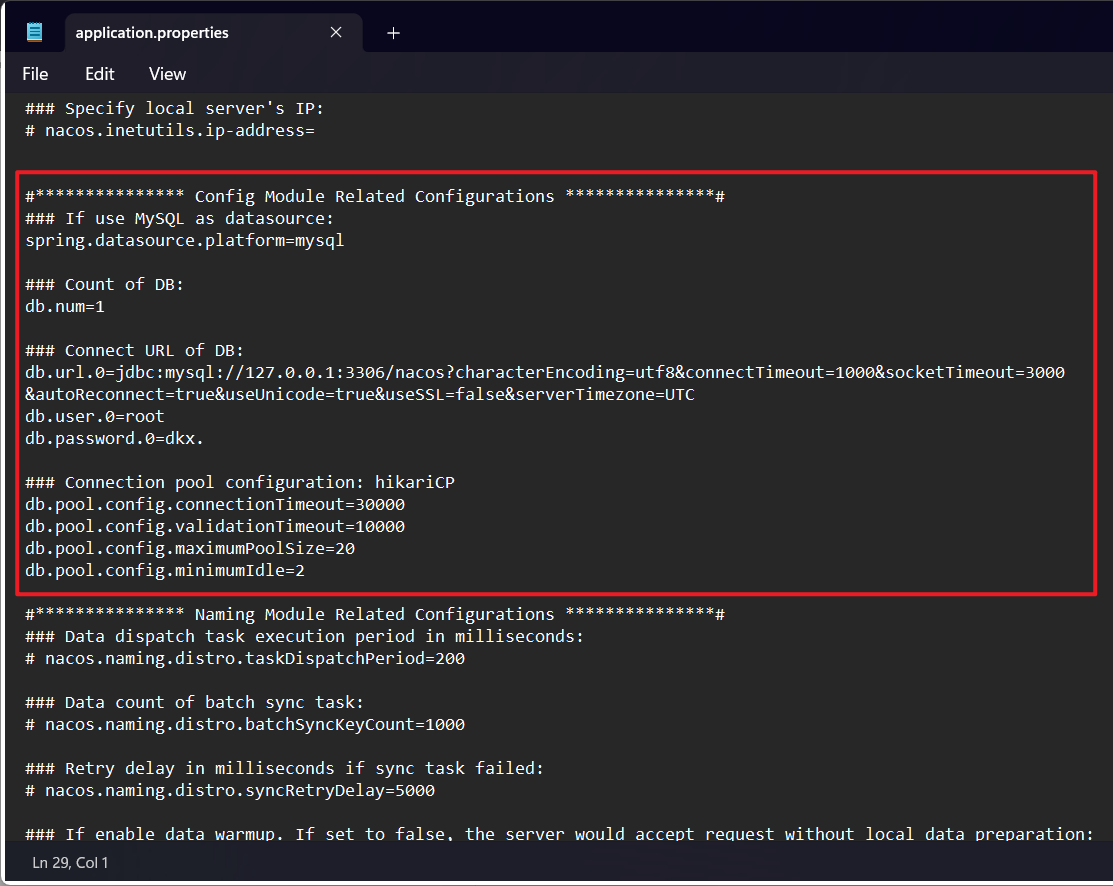Click the line db.pool.config.minimumIdle=2
Viewport: 1113px width, 886px height.
pyautogui.click(x=165, y=571)
